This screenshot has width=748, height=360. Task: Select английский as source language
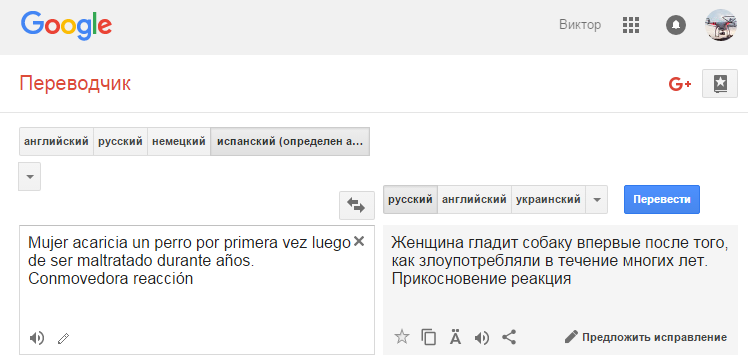[x=56, y=142]
